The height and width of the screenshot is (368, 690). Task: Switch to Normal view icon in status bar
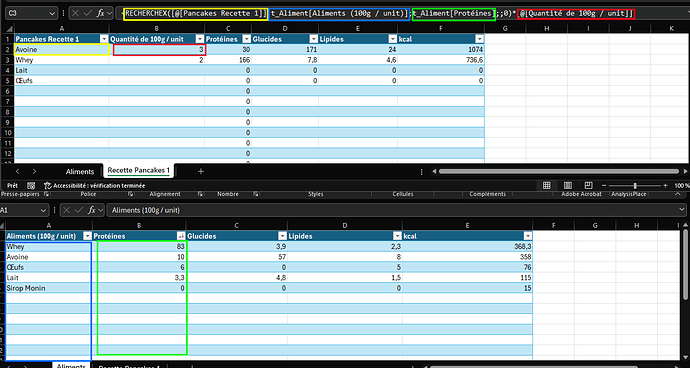coord(547,186)
